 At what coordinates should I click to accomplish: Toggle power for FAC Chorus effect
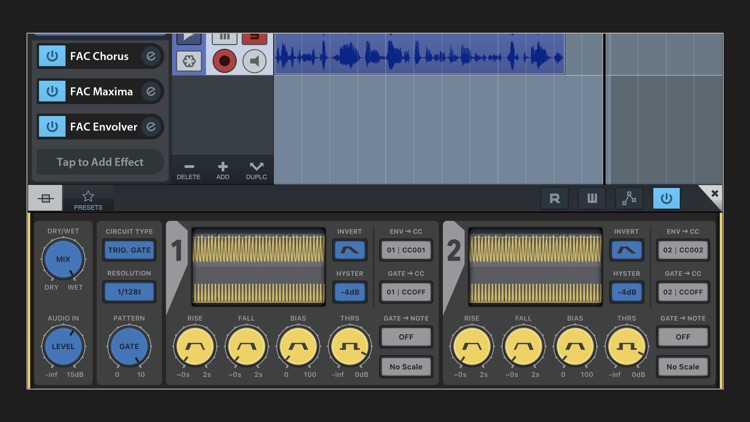pos(52,56)
